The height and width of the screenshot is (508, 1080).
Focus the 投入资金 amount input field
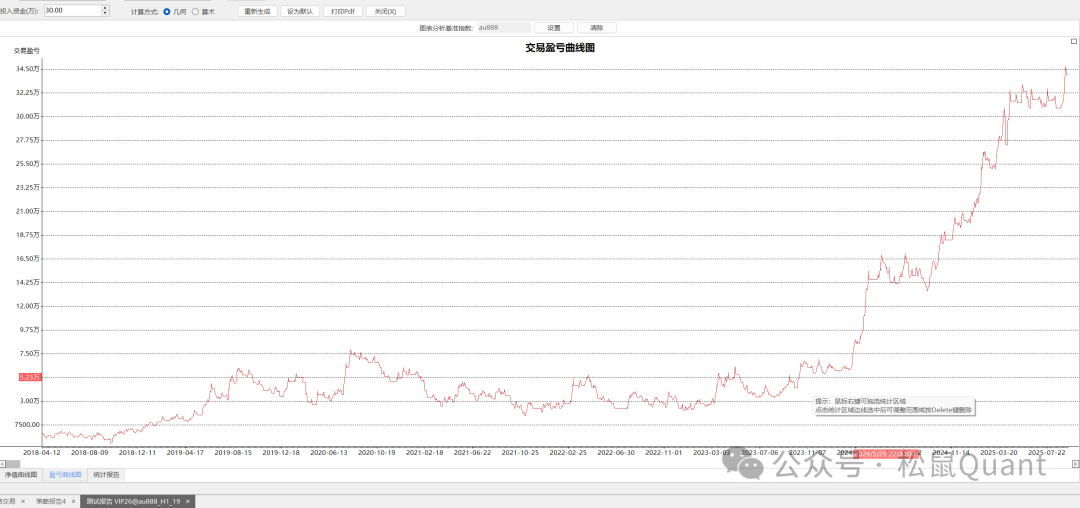click(x=70, y=11)
